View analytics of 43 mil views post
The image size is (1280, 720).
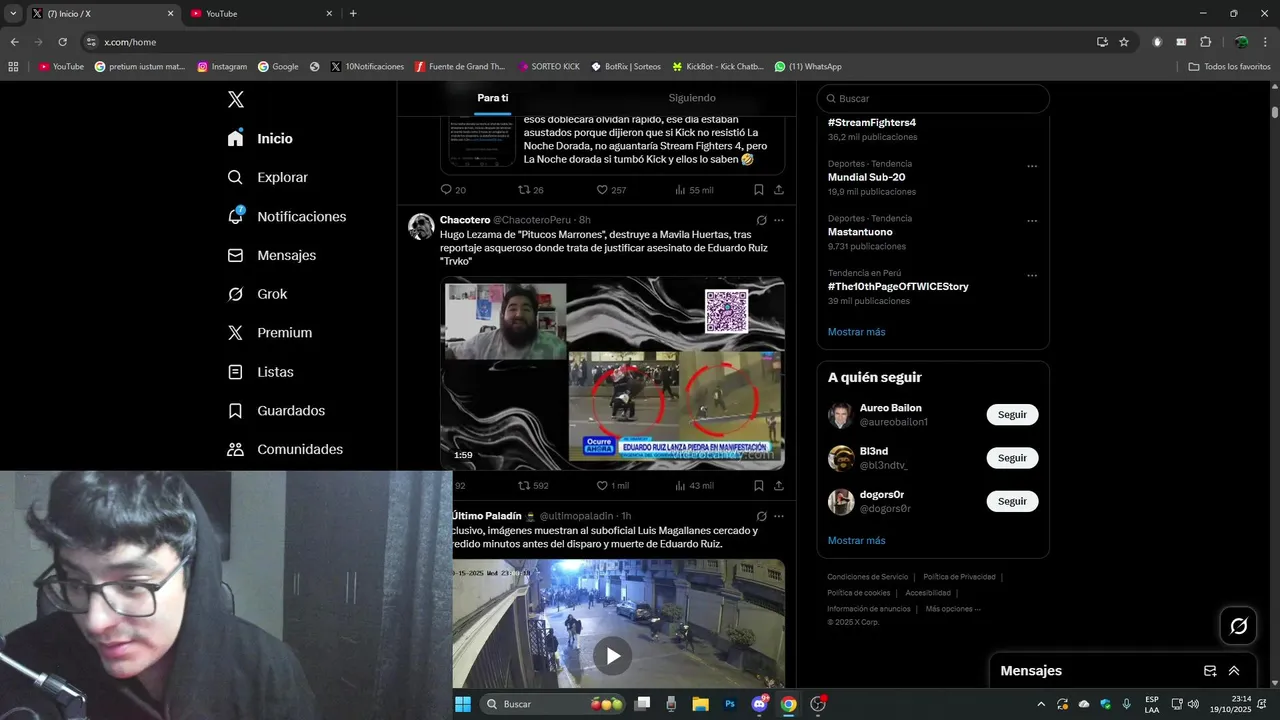coord(694,486)
